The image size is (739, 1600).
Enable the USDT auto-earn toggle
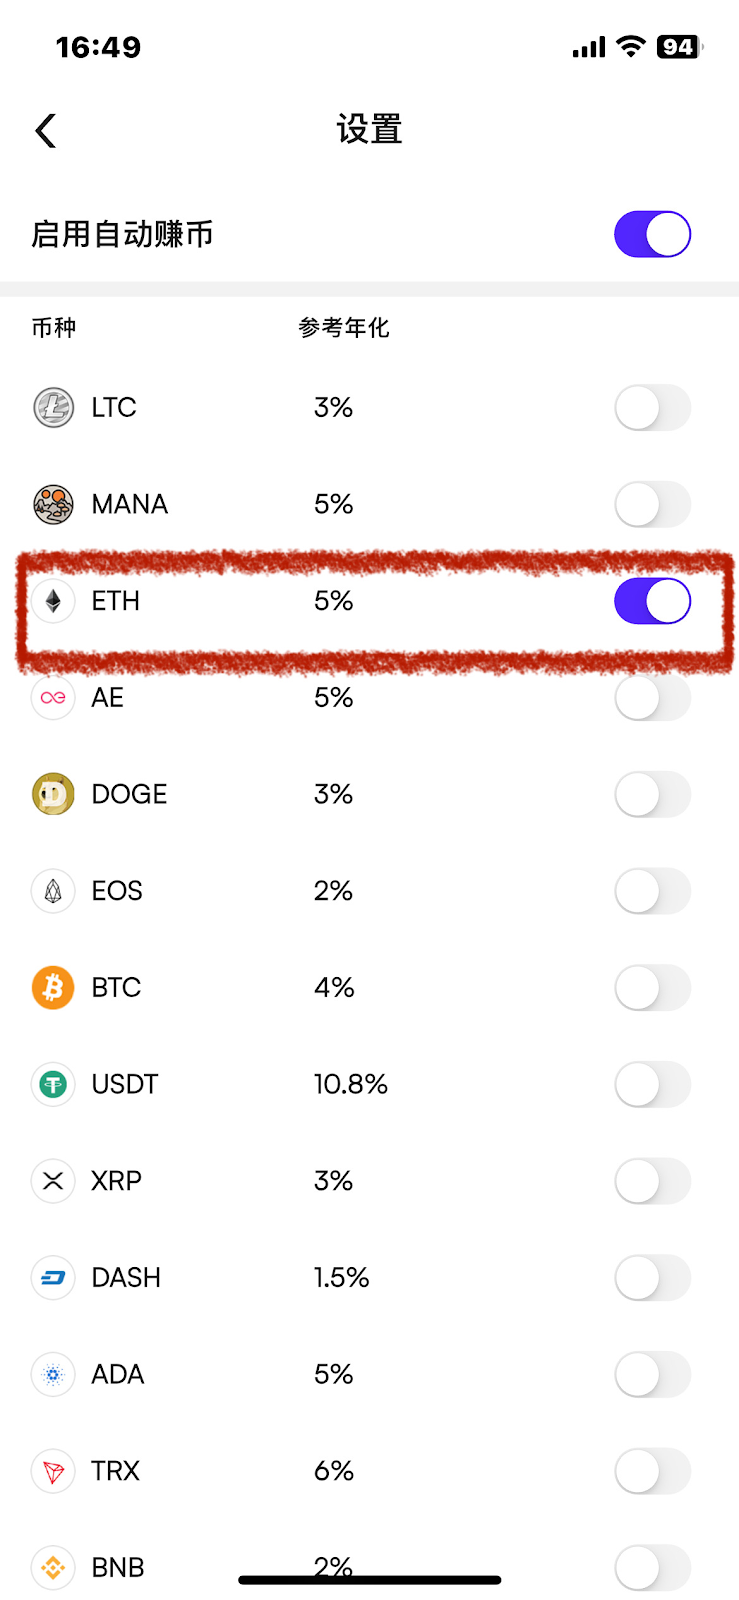click(652, 1084)
